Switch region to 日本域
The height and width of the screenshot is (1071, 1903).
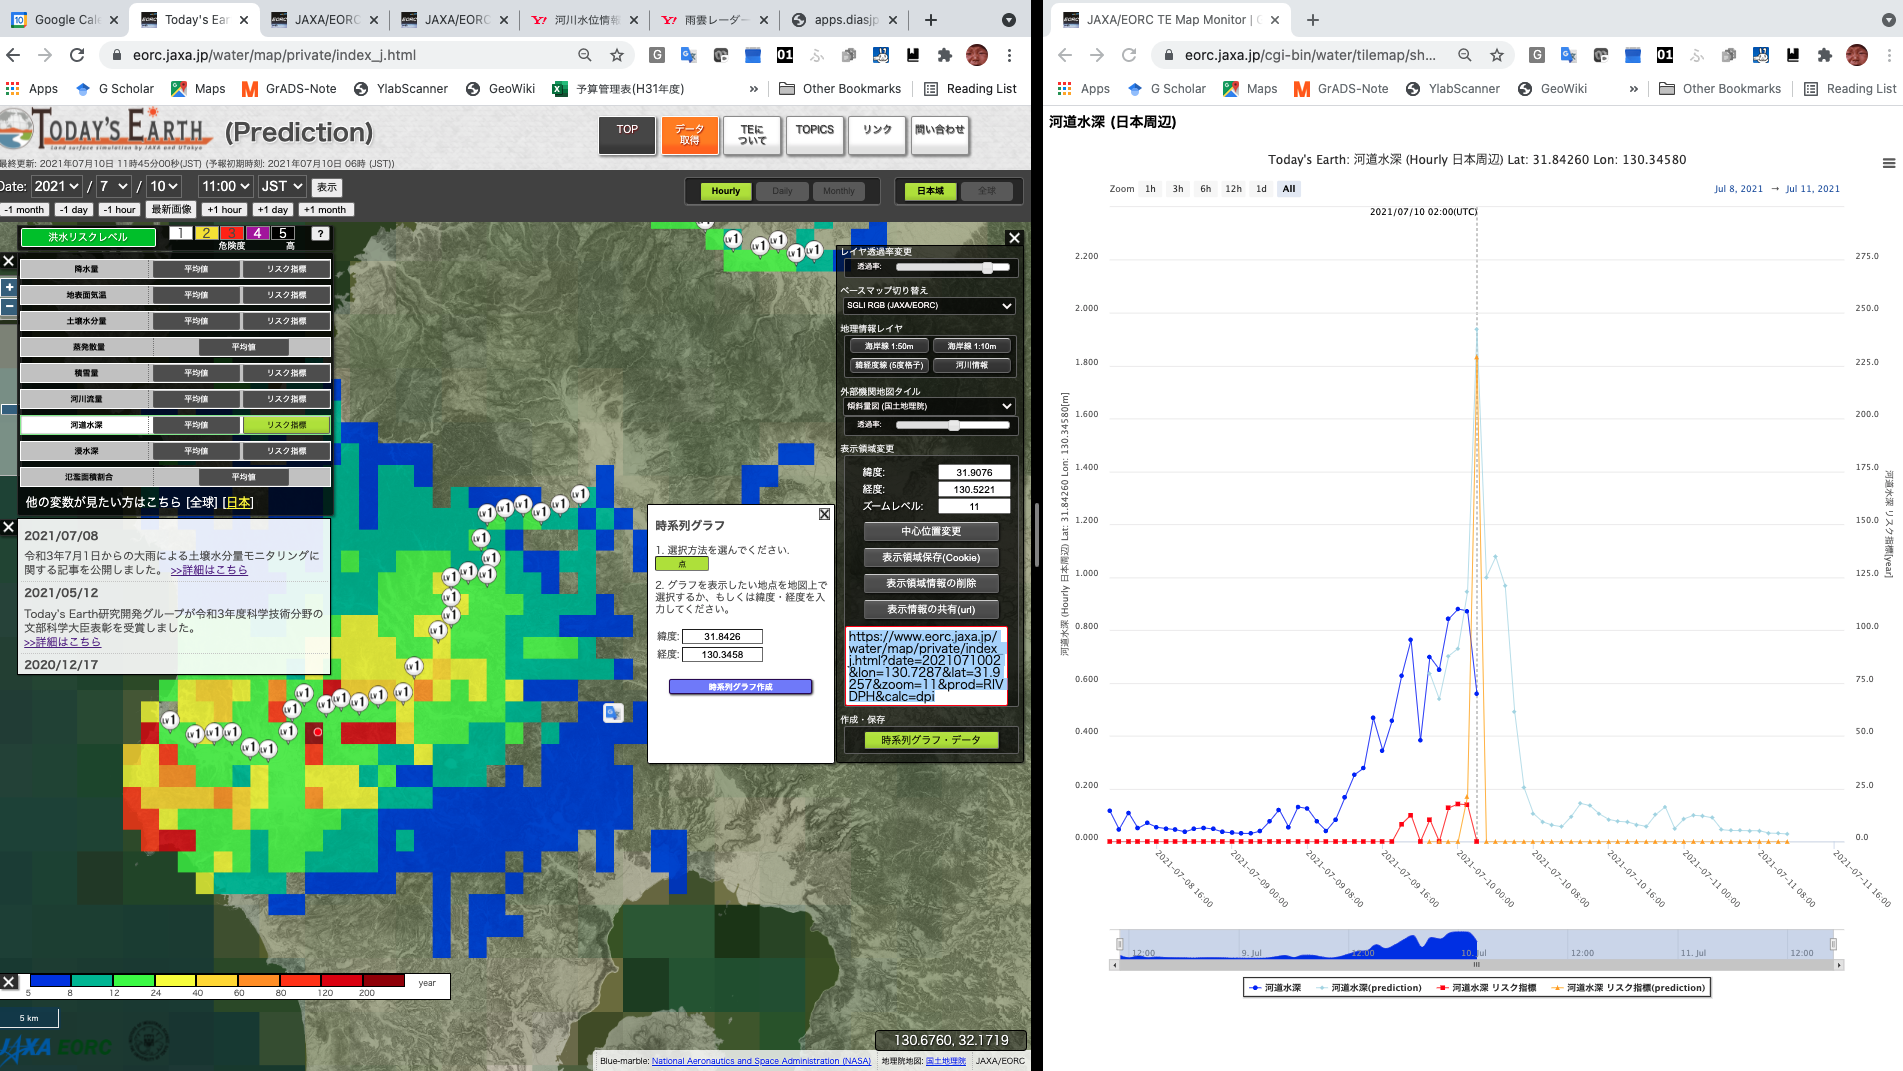pyautogui.click(x=930, y=191)
